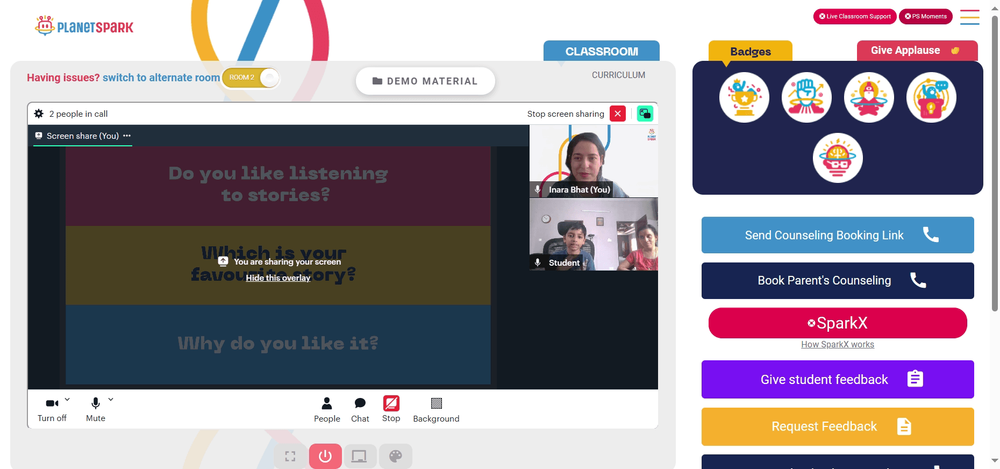Screen dimensions: 1000x469
Task: Click the laptop screen icon button
Action: (x=360, y=456)
